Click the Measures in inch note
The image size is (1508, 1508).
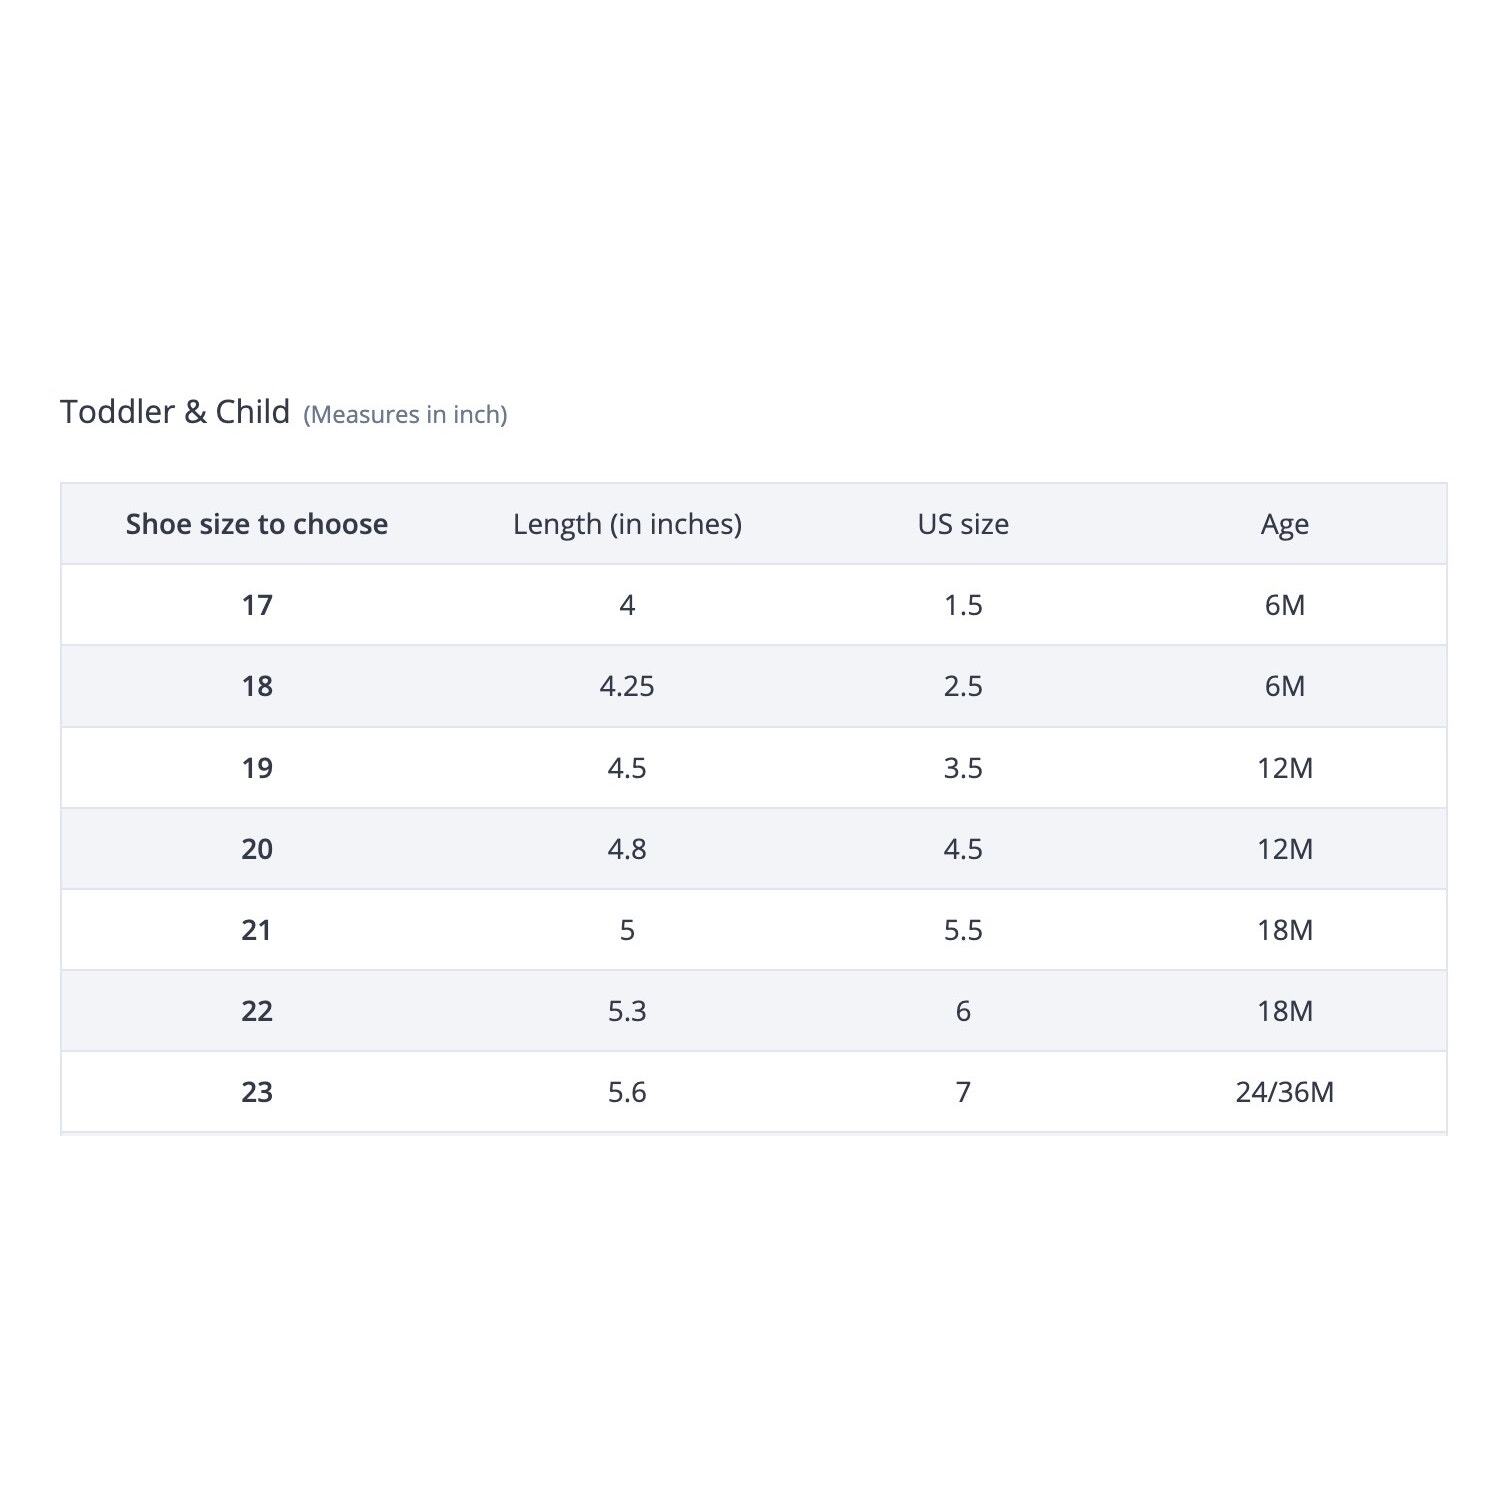point(405,415)
